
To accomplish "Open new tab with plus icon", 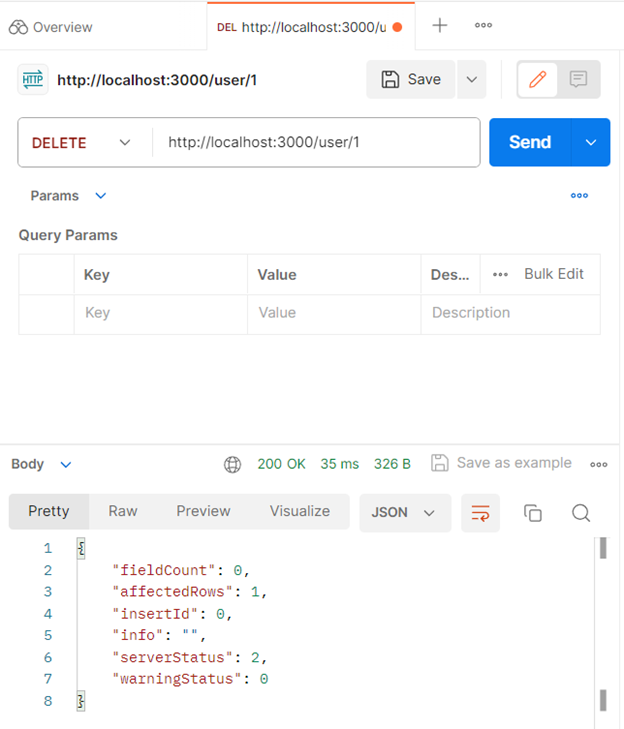I will [x=439, y=25].
